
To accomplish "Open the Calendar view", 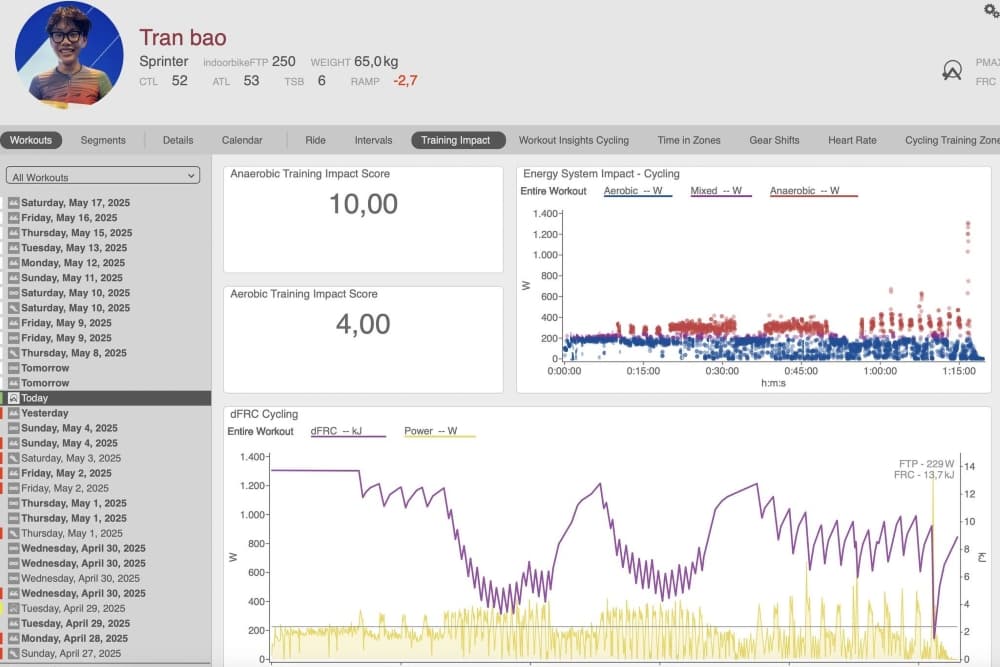I will click(242, 140).
